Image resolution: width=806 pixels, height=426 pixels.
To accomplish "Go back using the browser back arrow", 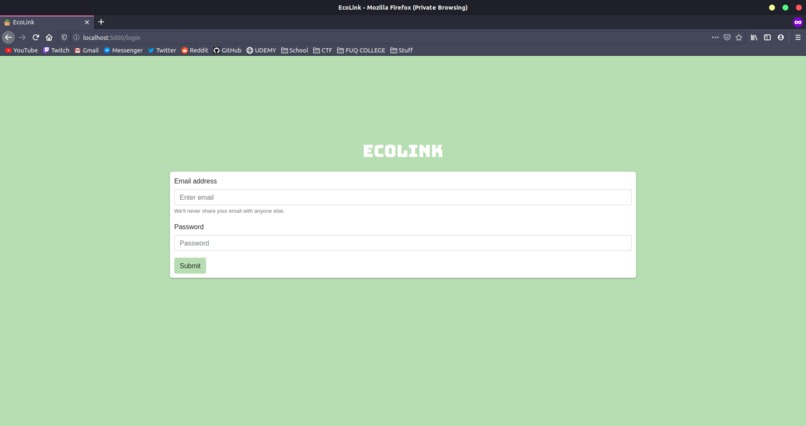I will pos(8,37).
